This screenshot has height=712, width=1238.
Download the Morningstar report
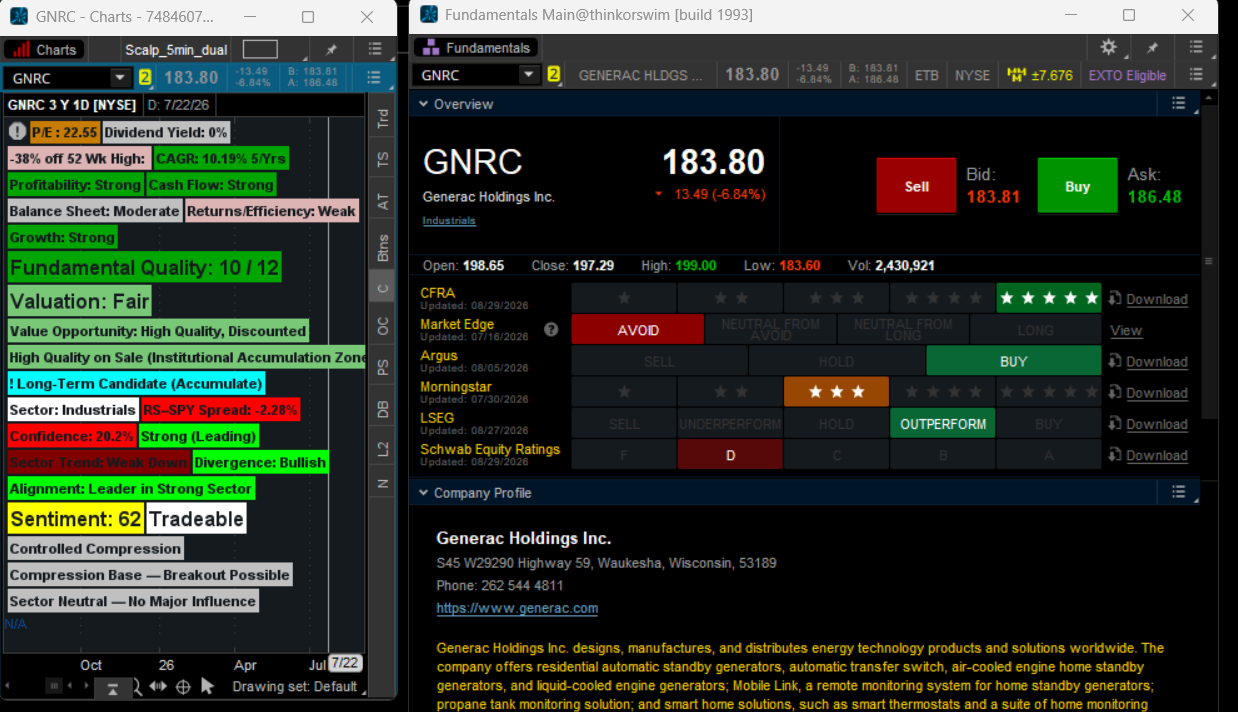(1148, 393)
